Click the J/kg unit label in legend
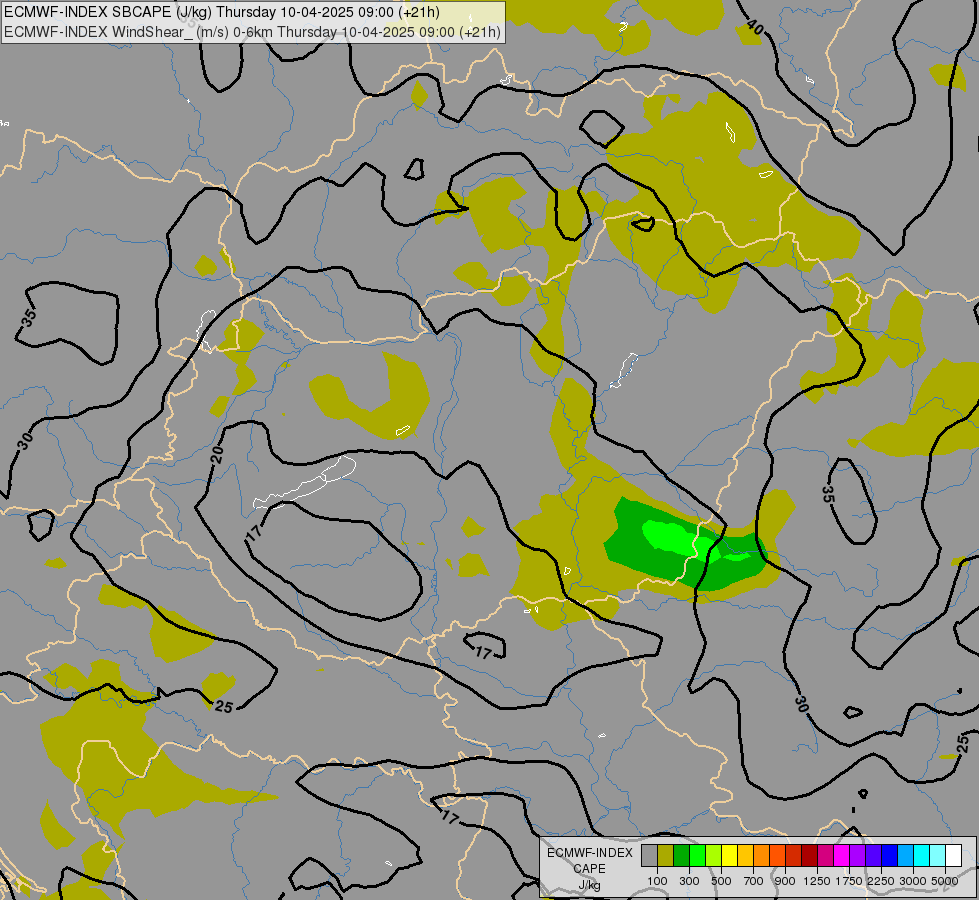This screenshot has width=979, height=900. pyautogui.click(x=590, y=885)
